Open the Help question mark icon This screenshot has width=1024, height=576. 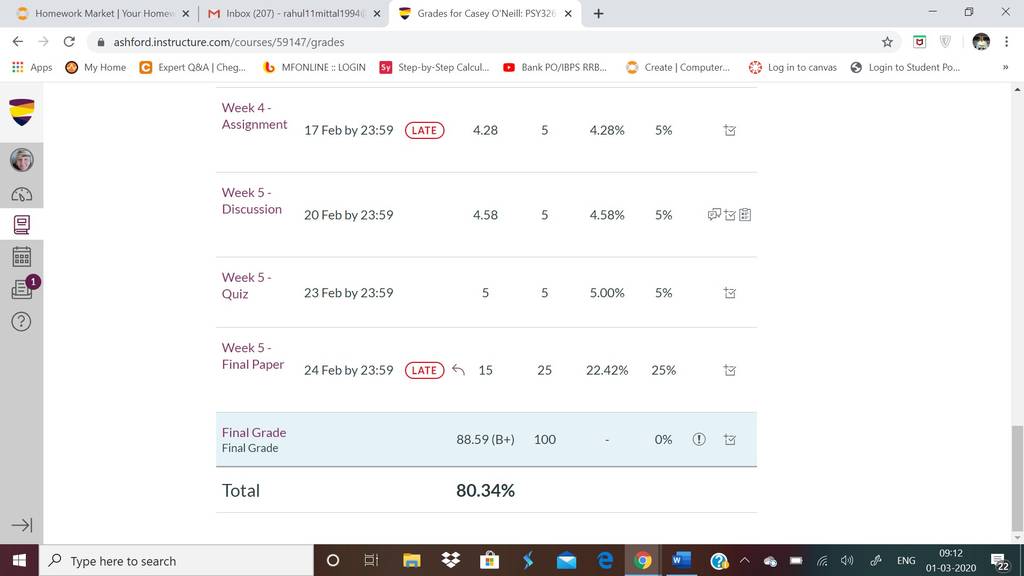tap(22, 321)
